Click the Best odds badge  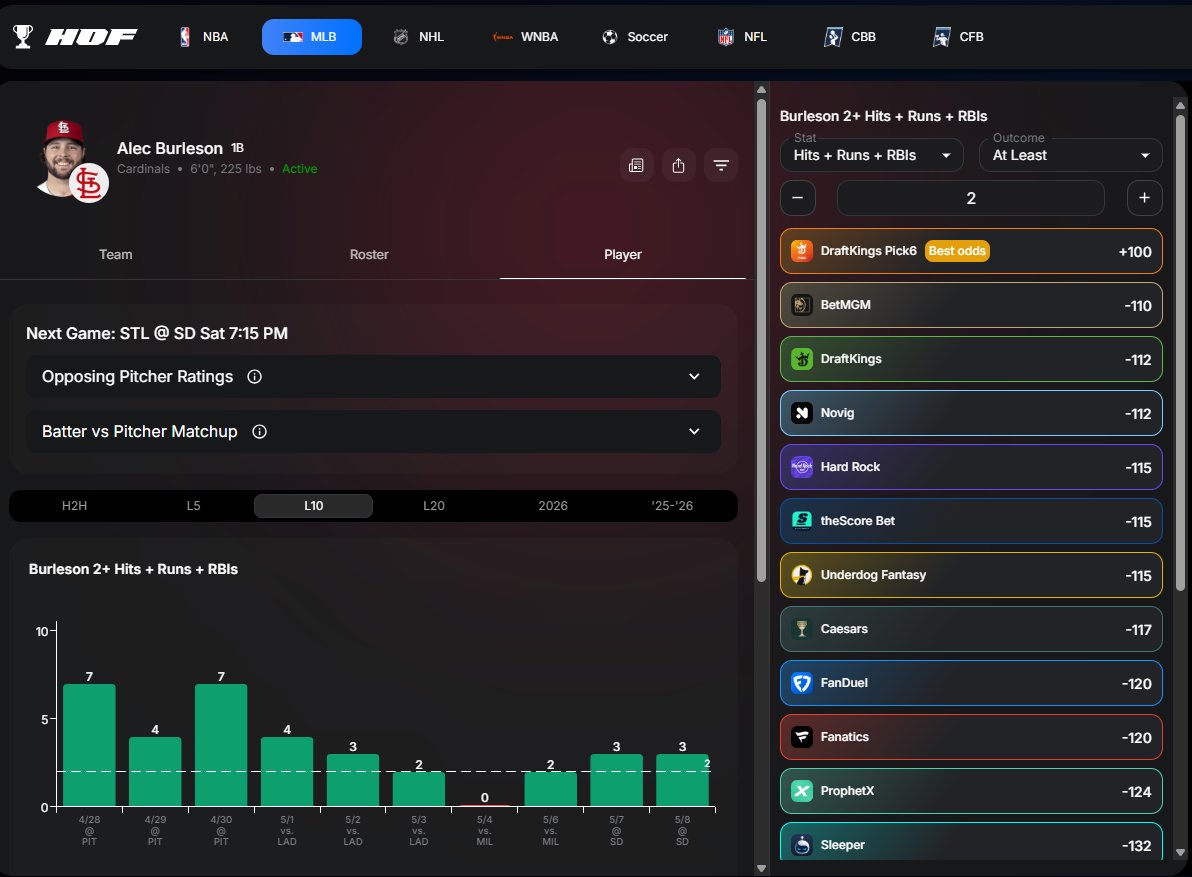tap(957, 251)
